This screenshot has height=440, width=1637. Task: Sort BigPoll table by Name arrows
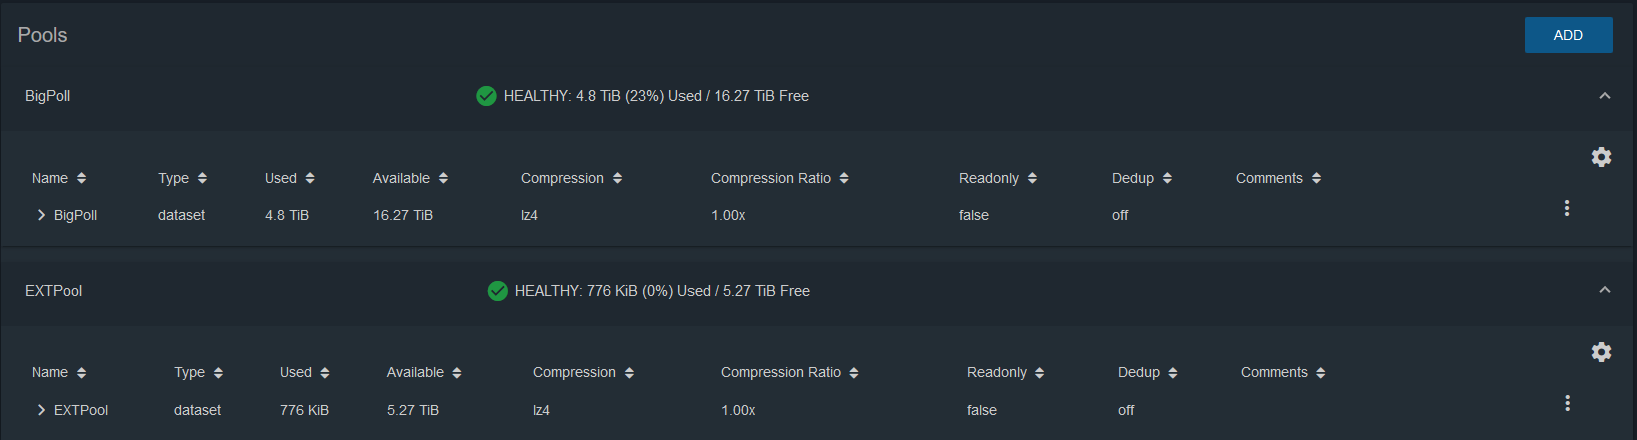click(81, 178)
